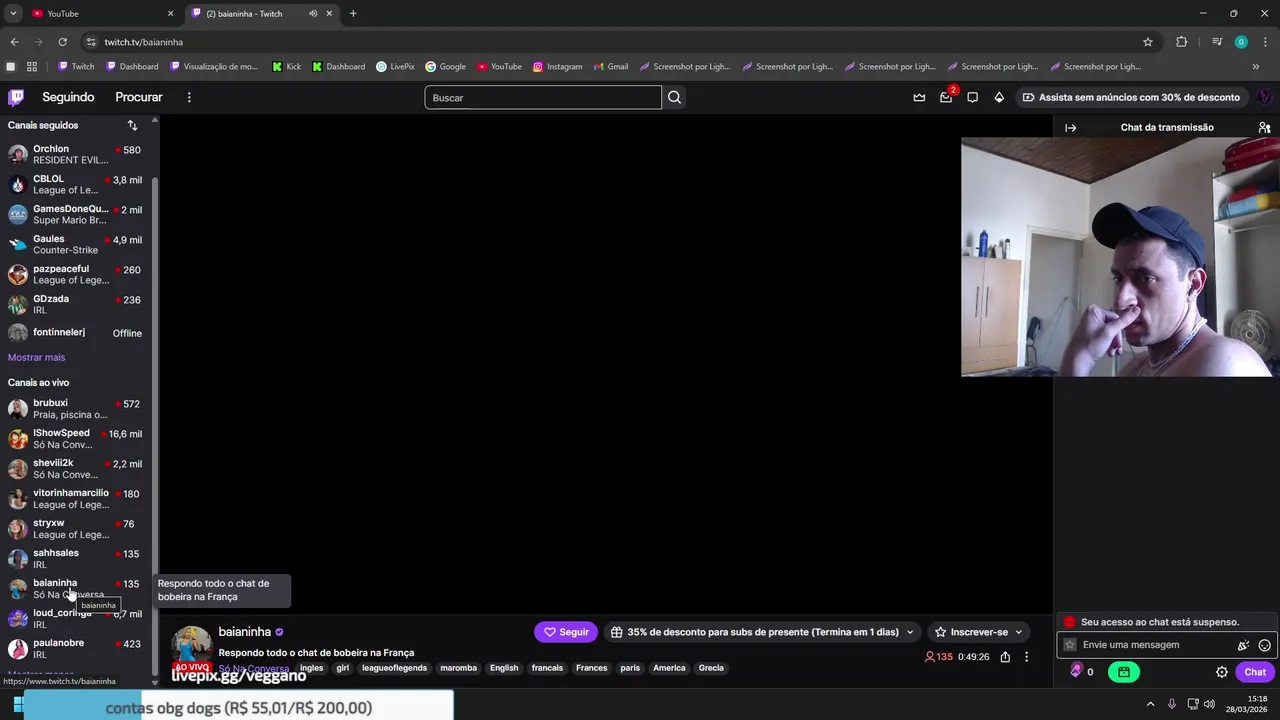Open channel points green chest icon
Viewport: 1280px width, 720px height.
[1124, 672]
